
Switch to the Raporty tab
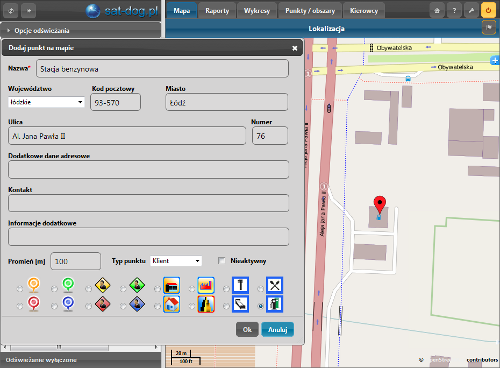[217, 11]
